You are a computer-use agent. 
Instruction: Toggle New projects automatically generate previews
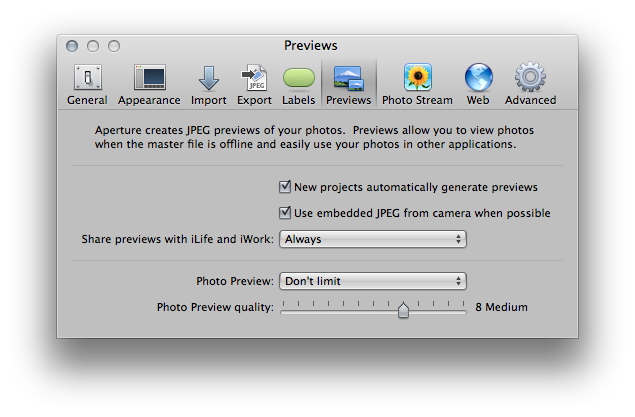(285, 187)
